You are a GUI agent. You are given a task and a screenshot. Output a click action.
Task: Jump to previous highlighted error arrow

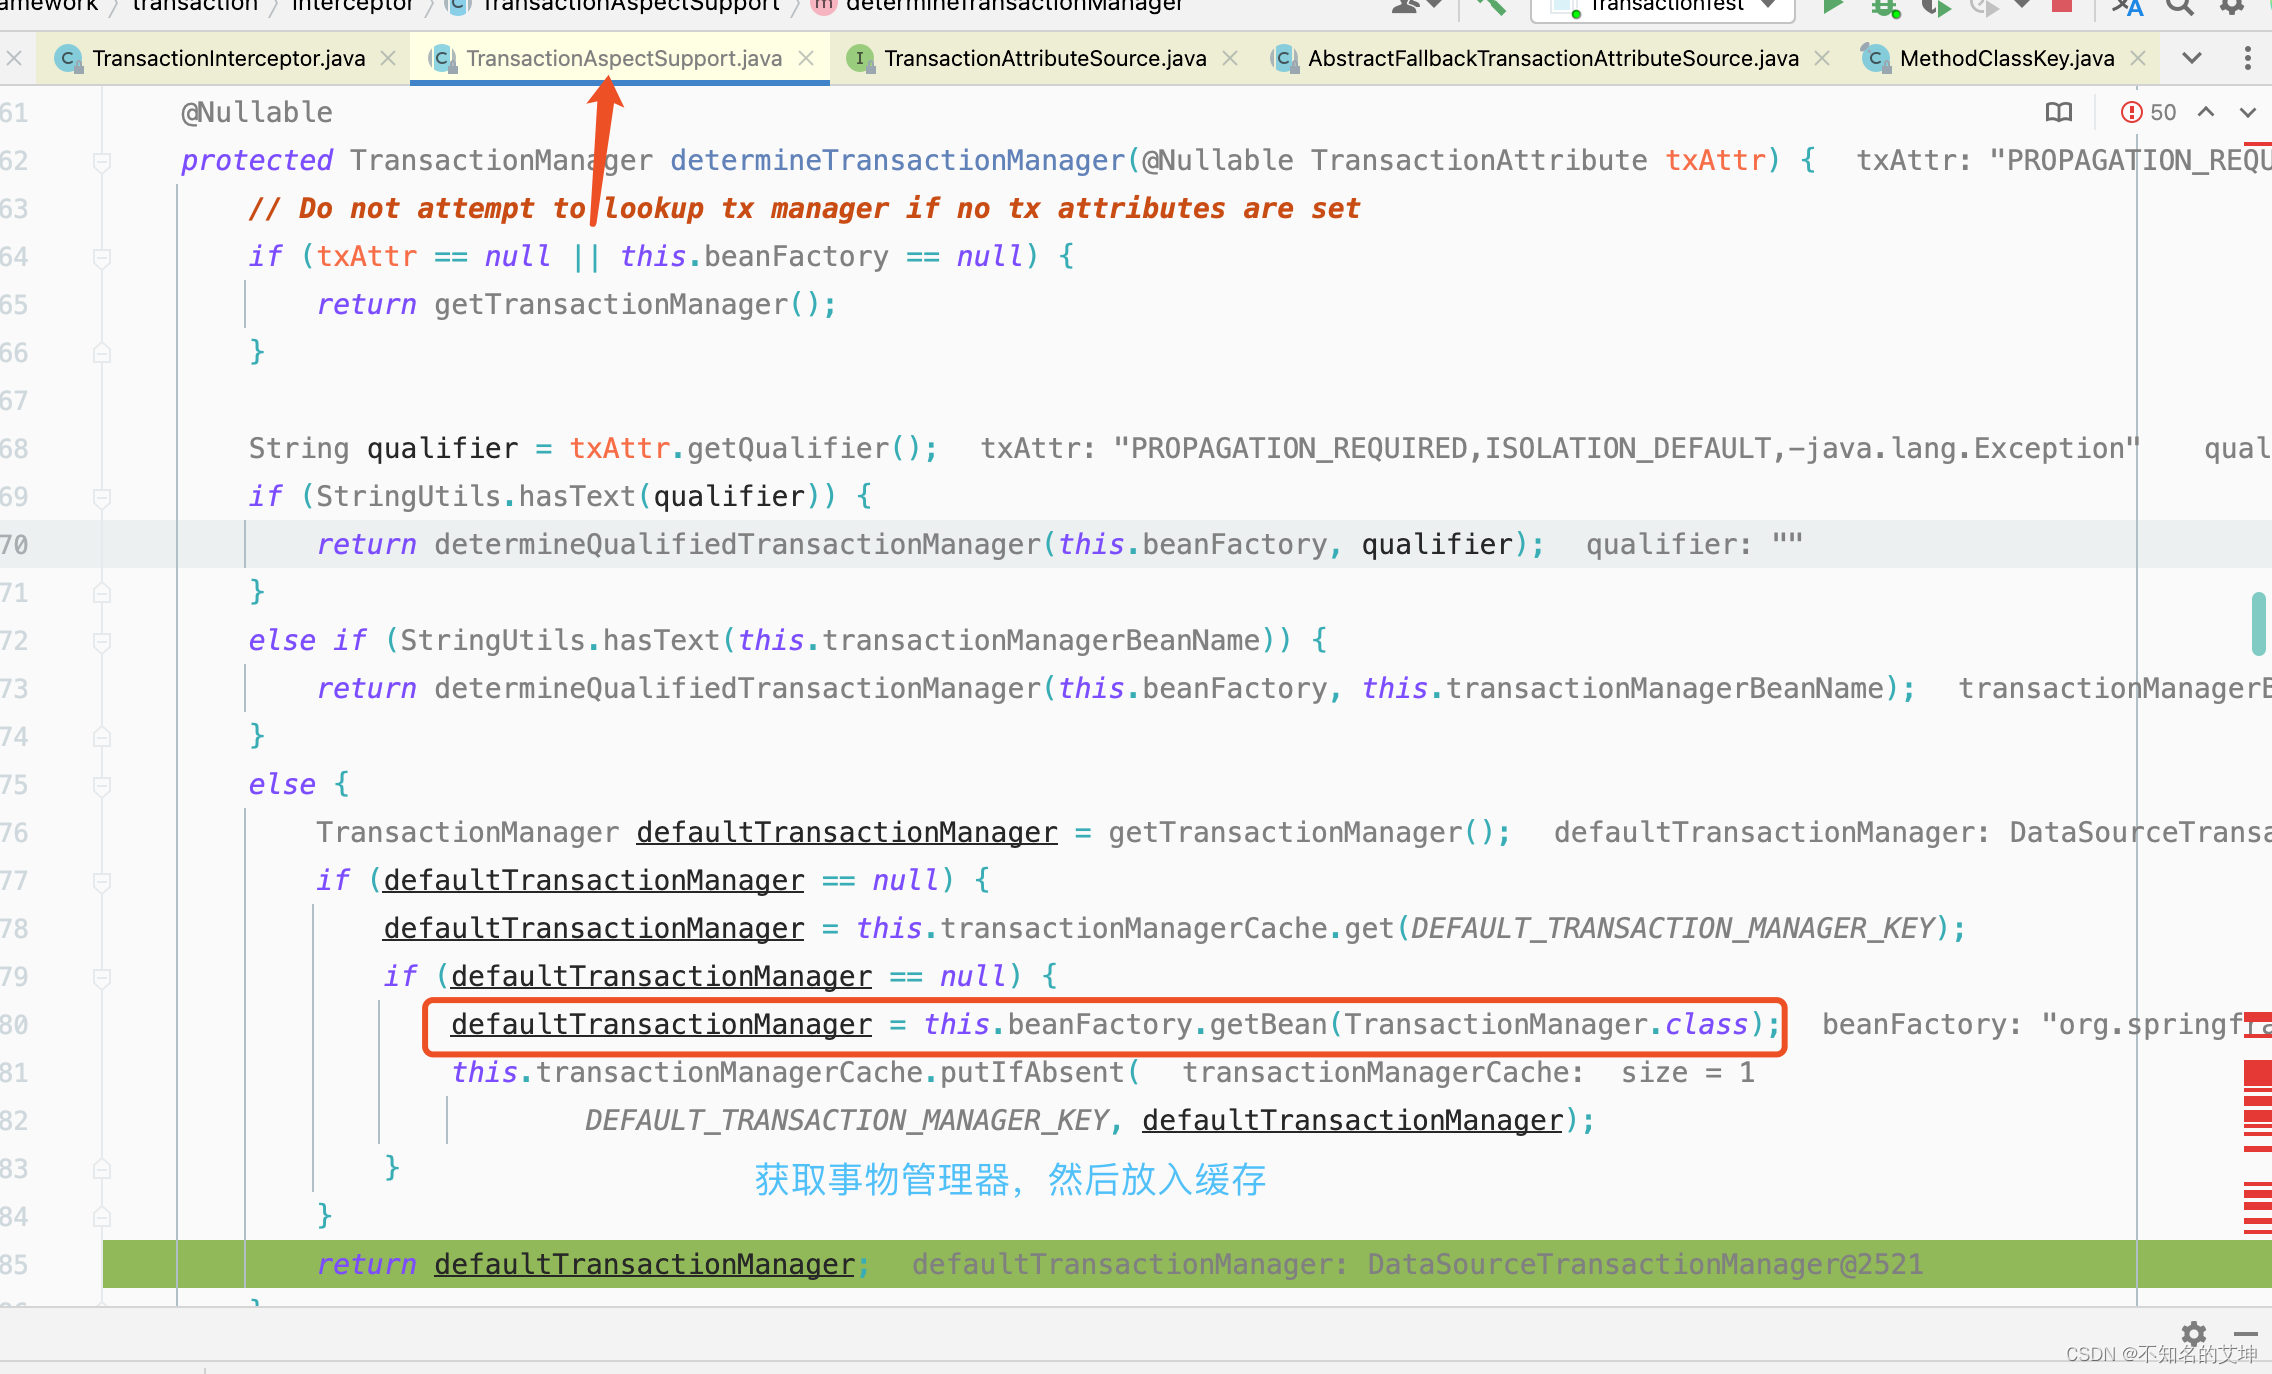click(2206, 112)
